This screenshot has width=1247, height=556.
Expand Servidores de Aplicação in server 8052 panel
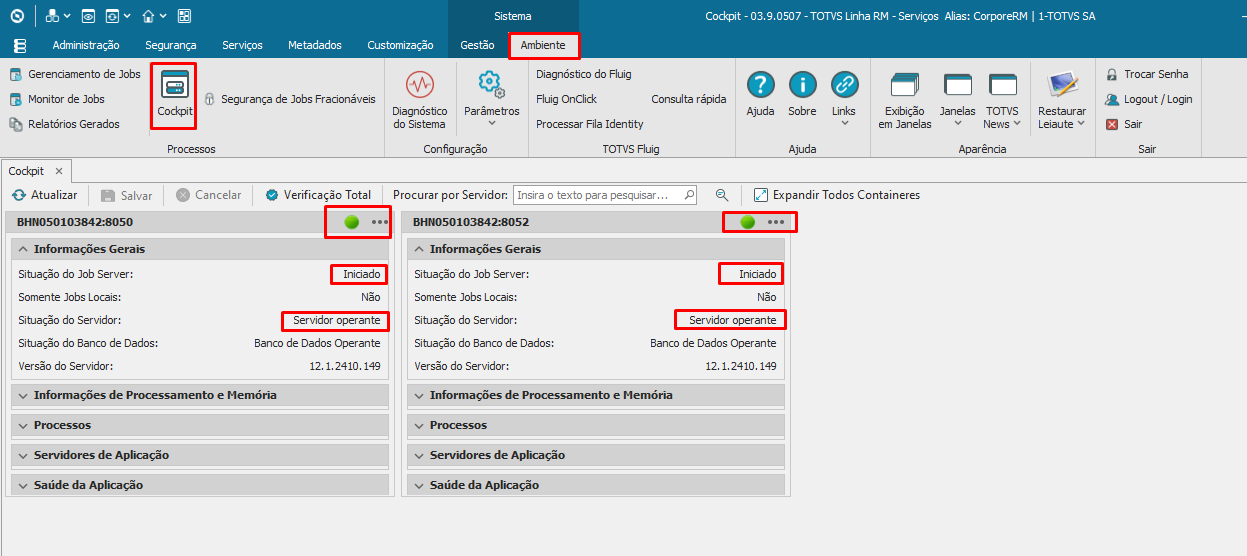click(596, 455)
